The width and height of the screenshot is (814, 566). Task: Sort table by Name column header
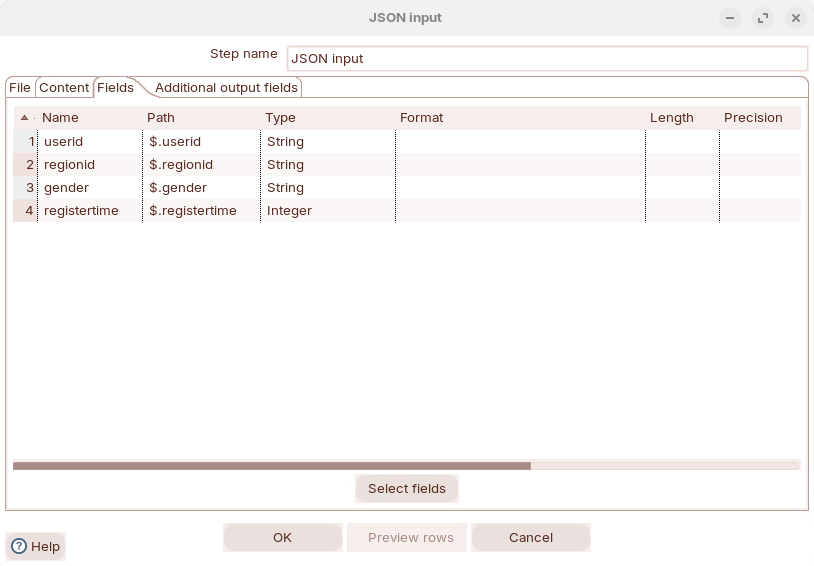point(88,118)
